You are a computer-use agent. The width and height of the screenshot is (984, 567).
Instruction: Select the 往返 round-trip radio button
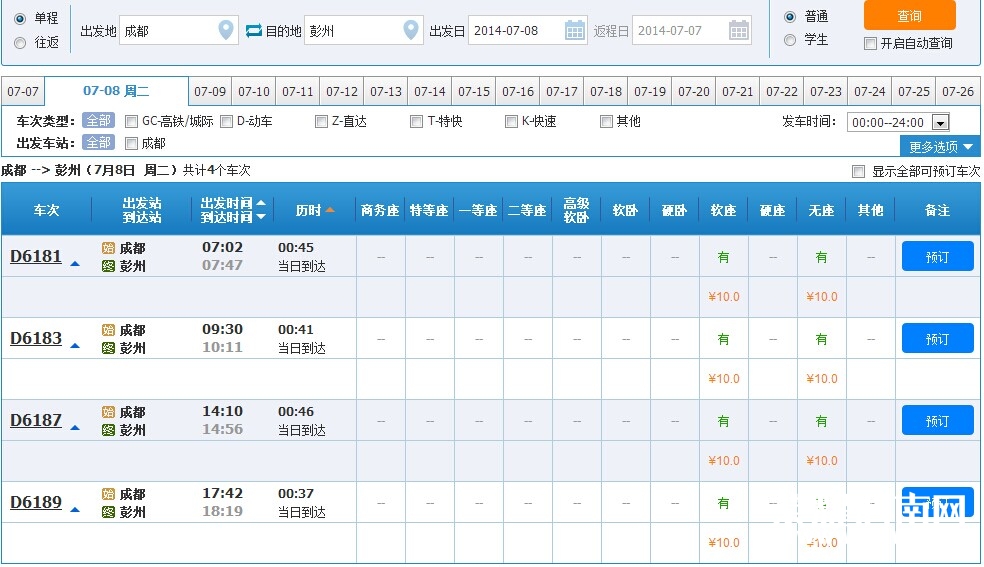[x=20, y=43]
